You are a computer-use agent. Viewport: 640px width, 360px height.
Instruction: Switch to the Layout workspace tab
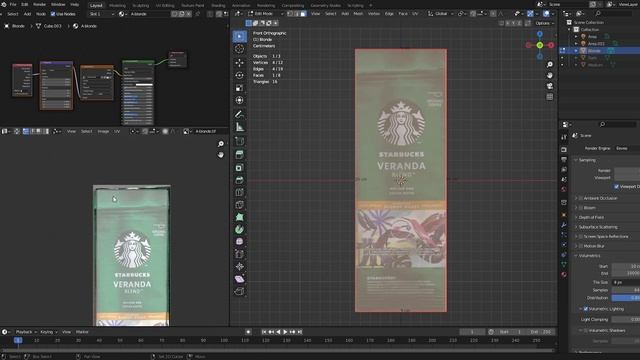(96, 6)
